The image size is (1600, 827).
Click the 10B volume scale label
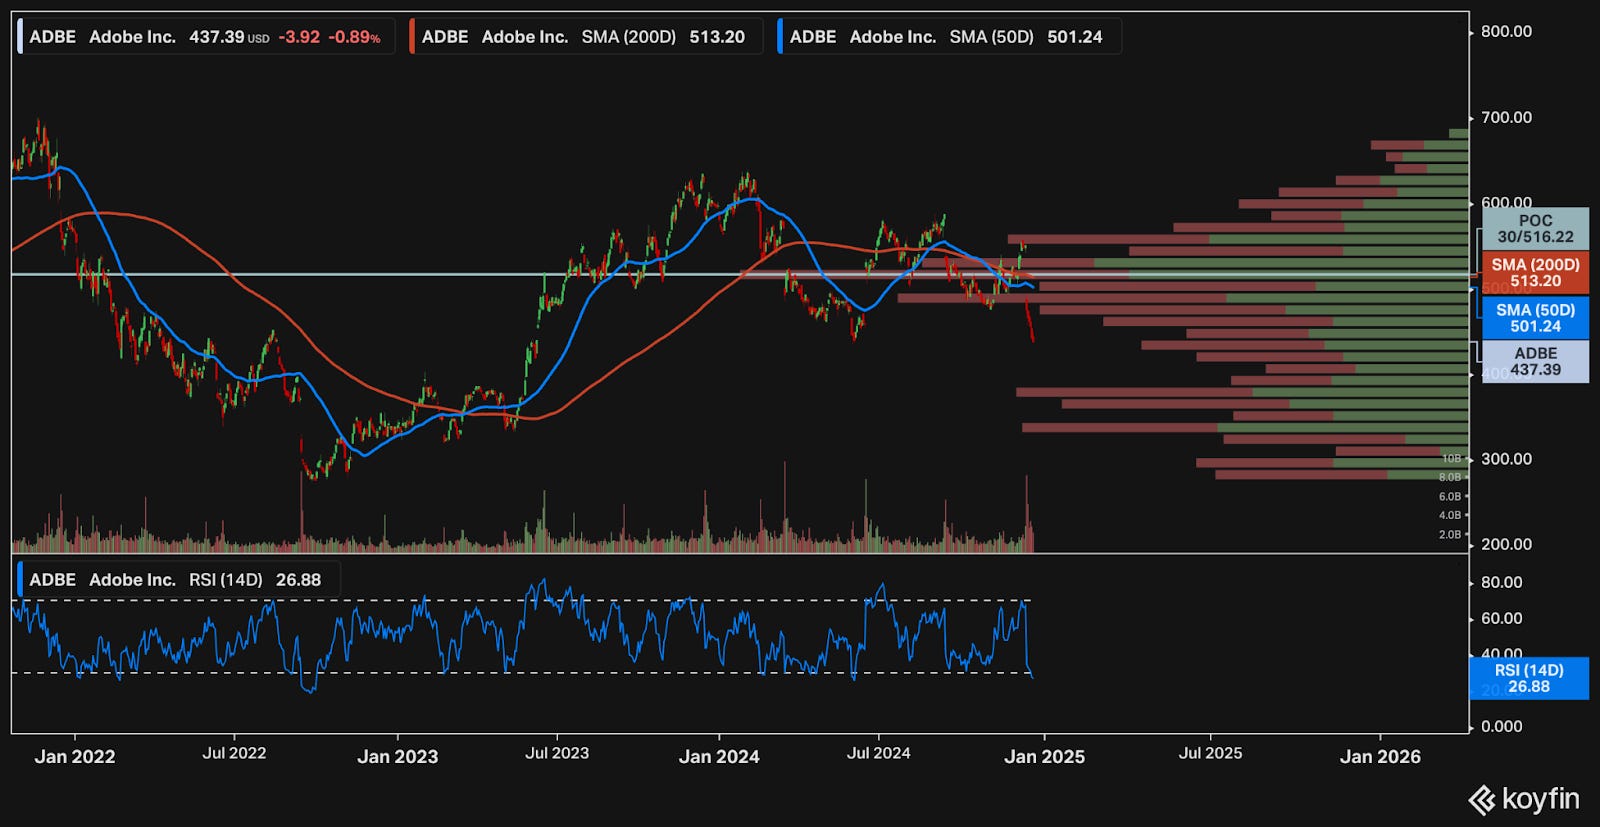pos(1451,458)
